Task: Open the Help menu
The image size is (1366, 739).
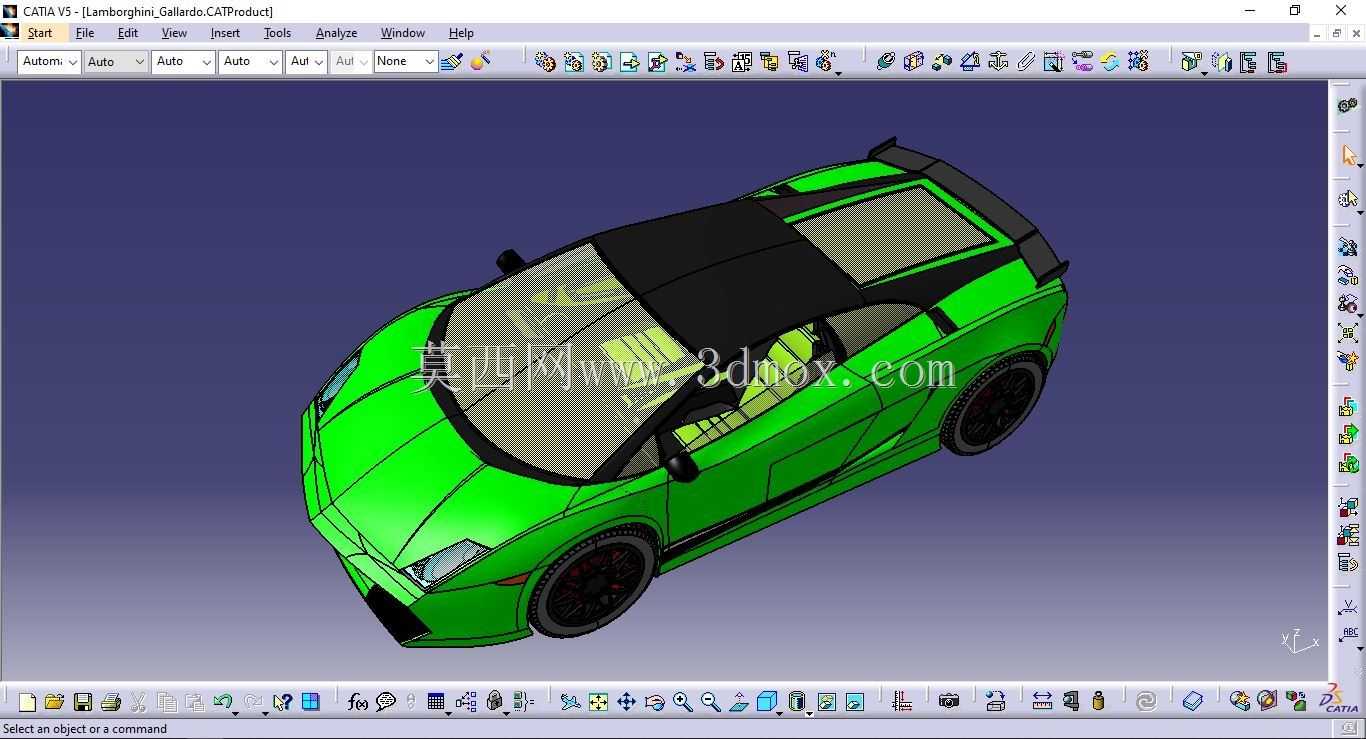Action: click(x=461, y=33)
